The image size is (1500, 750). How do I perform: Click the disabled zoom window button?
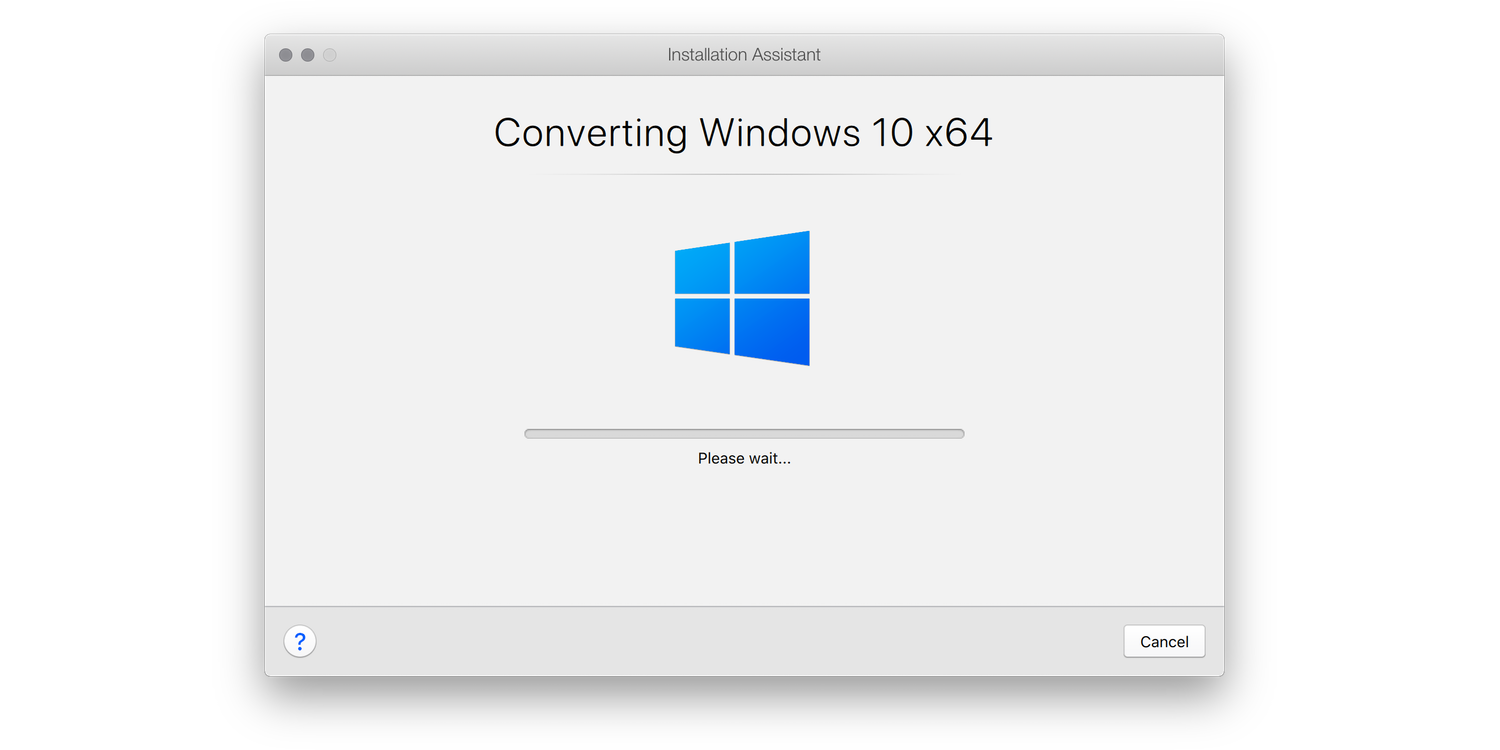click(x=330, y=55)
